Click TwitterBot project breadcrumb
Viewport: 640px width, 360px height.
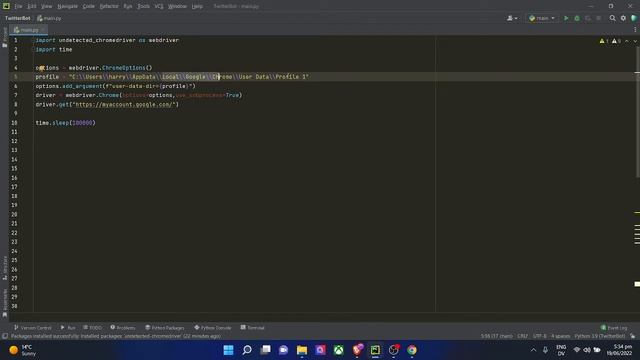click(18, 18)
